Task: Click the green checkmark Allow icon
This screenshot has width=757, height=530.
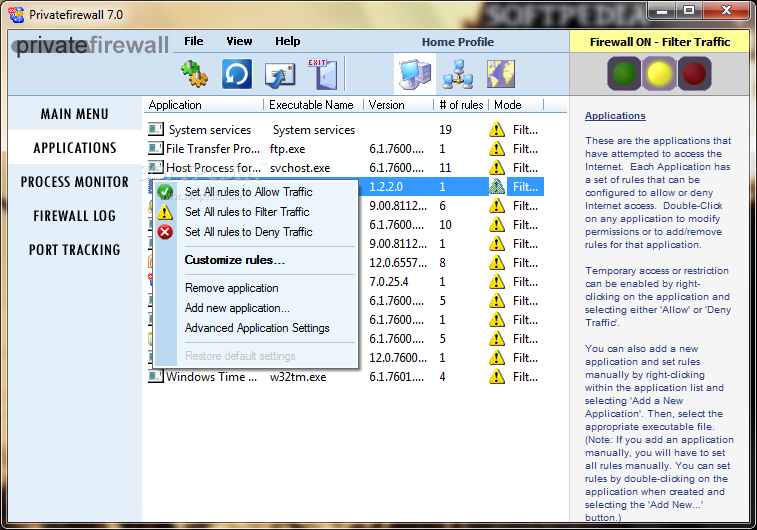Action: click(x=165, y=192)
